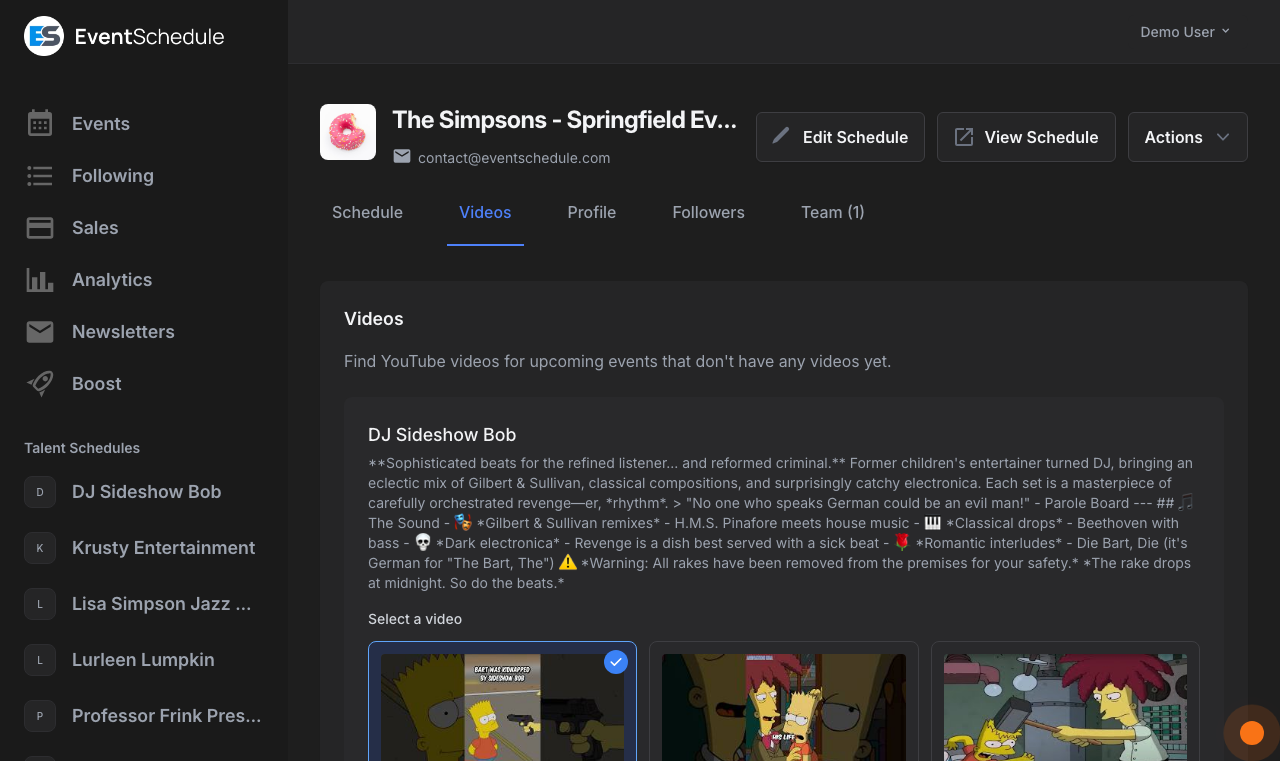Screen dimensions: 1280x761
Task: Open the Profile tab
Action: [592, 212]
